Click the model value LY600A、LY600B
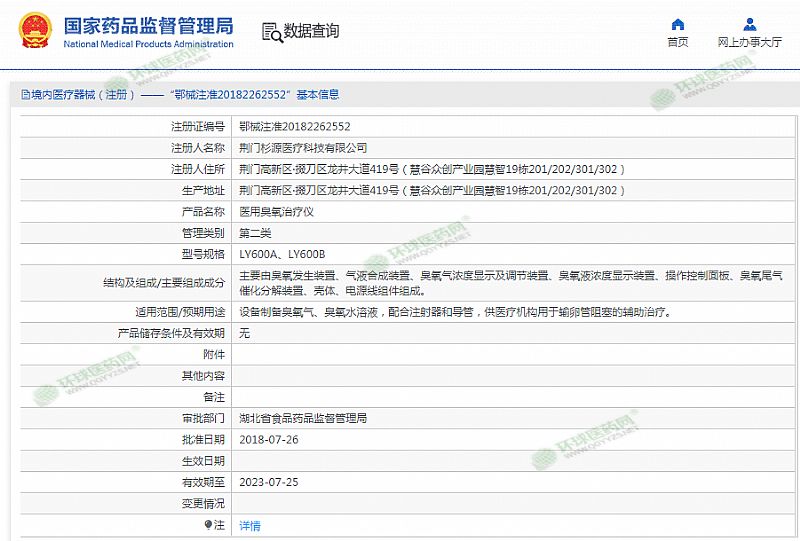The height and width of the screenshot is (541, 800). [282, 254]
